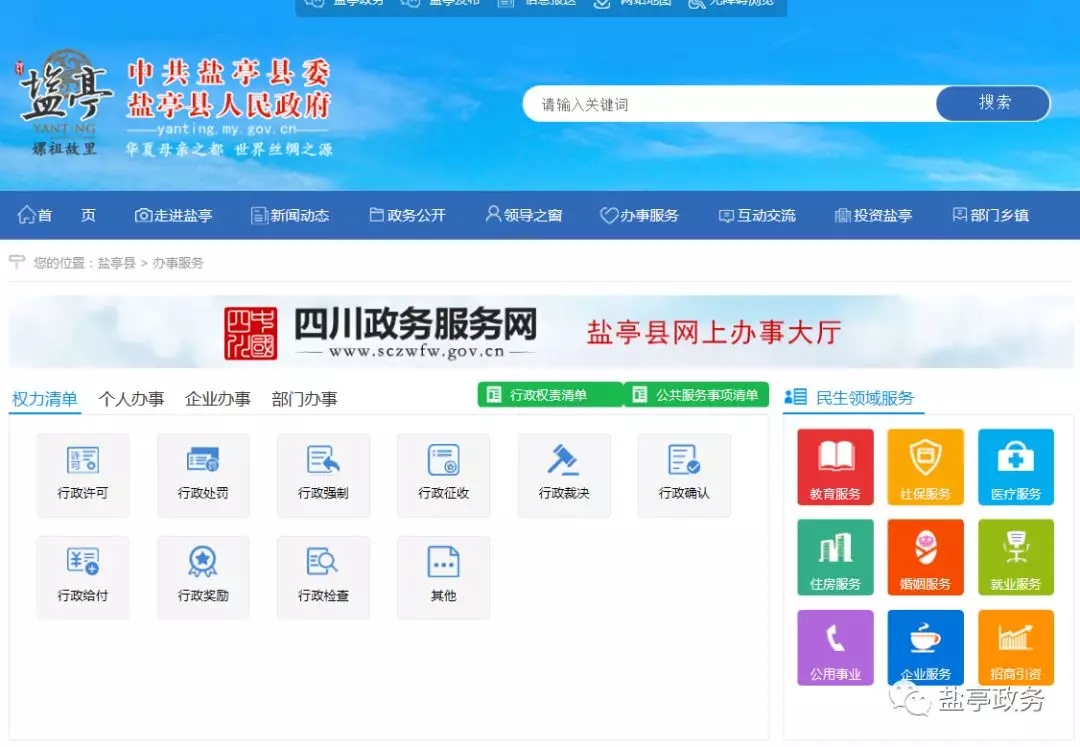Click the 行政裁决 gavel icon tile
The height and width of the screenshot is (747, 1080).
click(x=564, y=475)
